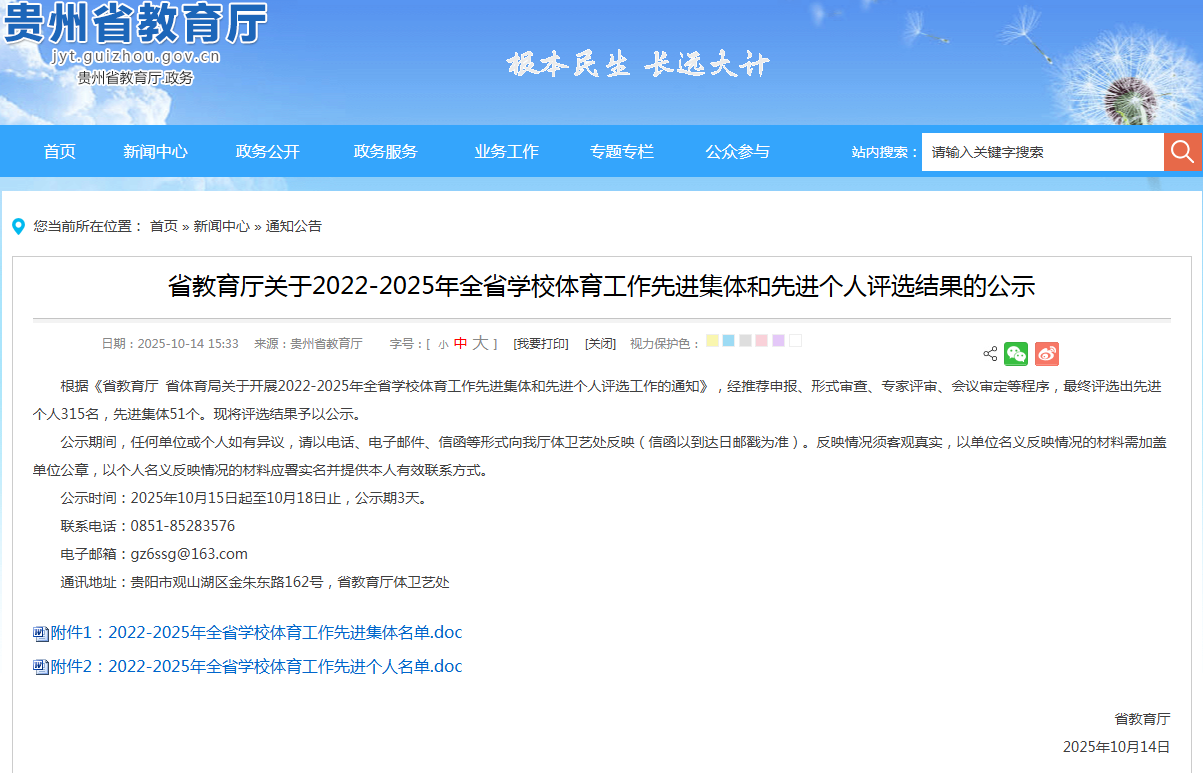
Task: Click the orange search magnifier button
Action: pyautogui.click(x=1182, y=152)
